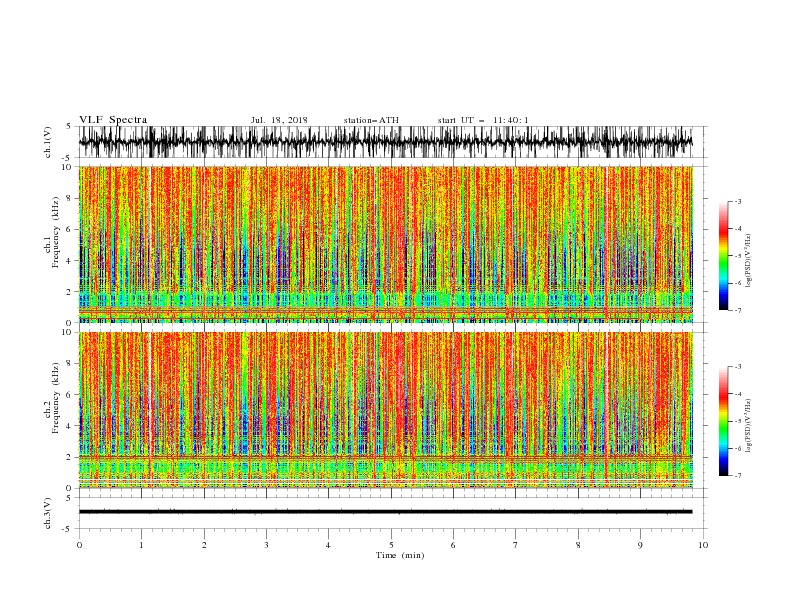Click the "ch.1(V)" axis label
The height and width of the screenshot is (612, 792).
pyautogui.click(x=48, y=142)
